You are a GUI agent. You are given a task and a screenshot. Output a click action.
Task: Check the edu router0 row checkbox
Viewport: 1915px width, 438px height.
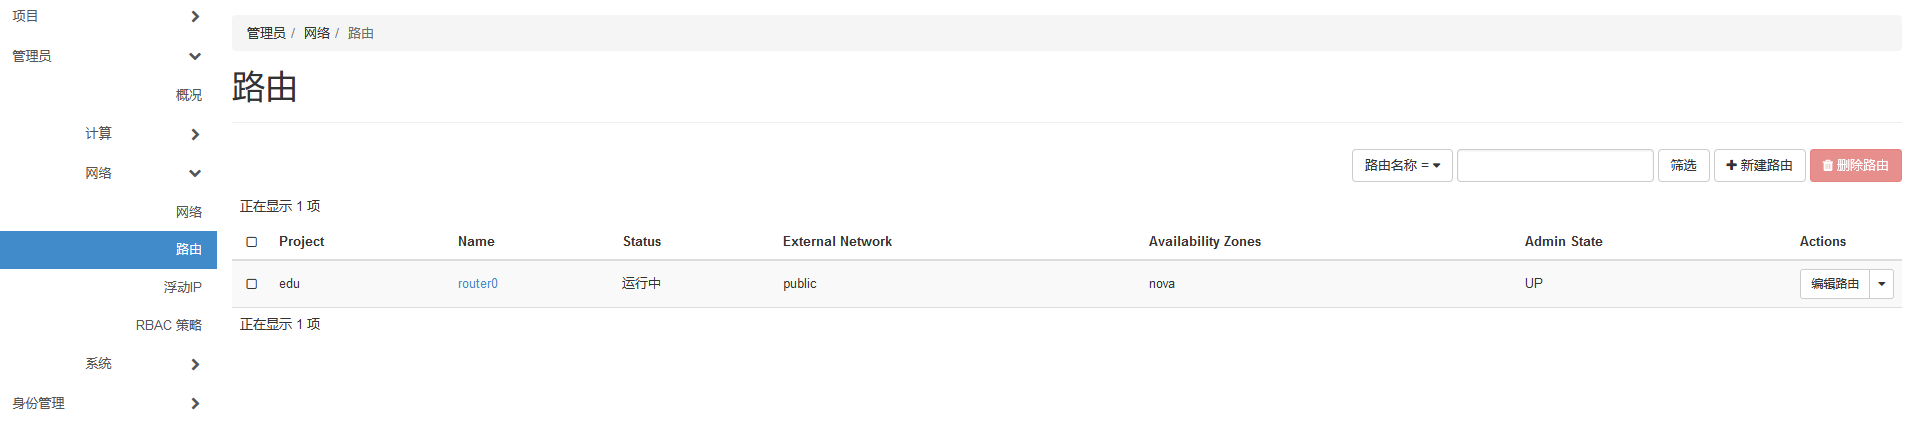click(252, 284)
